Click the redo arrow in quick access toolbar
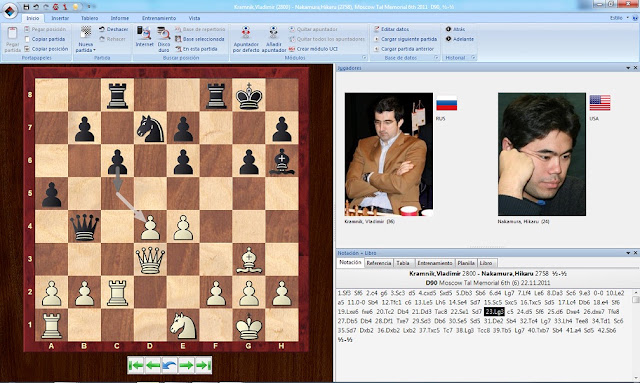 point(45,7)
